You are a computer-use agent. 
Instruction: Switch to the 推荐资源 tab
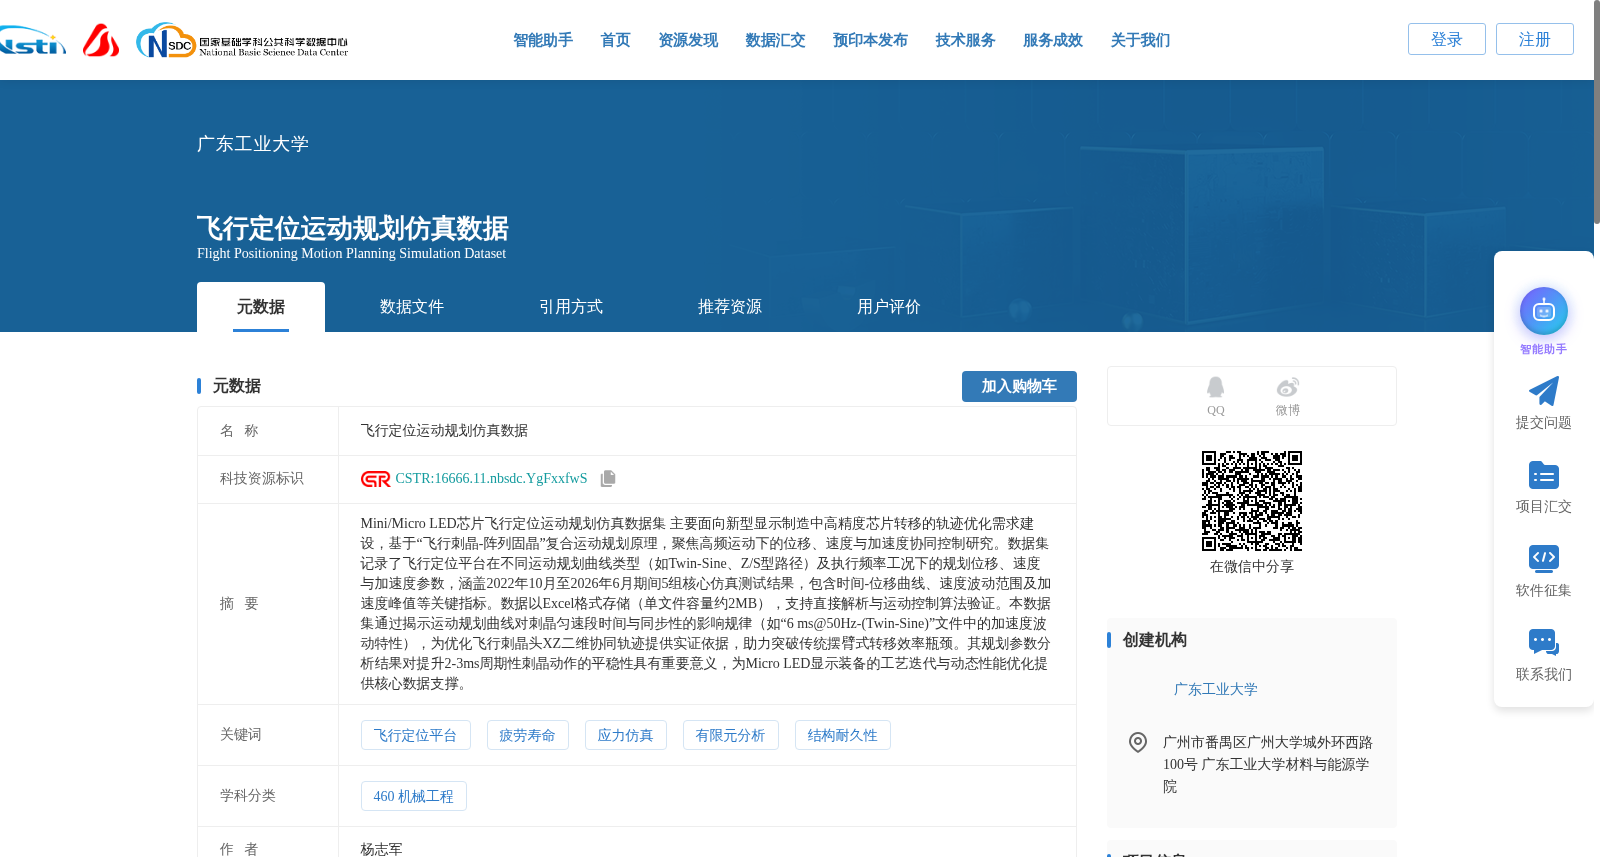tap(730, 307)
